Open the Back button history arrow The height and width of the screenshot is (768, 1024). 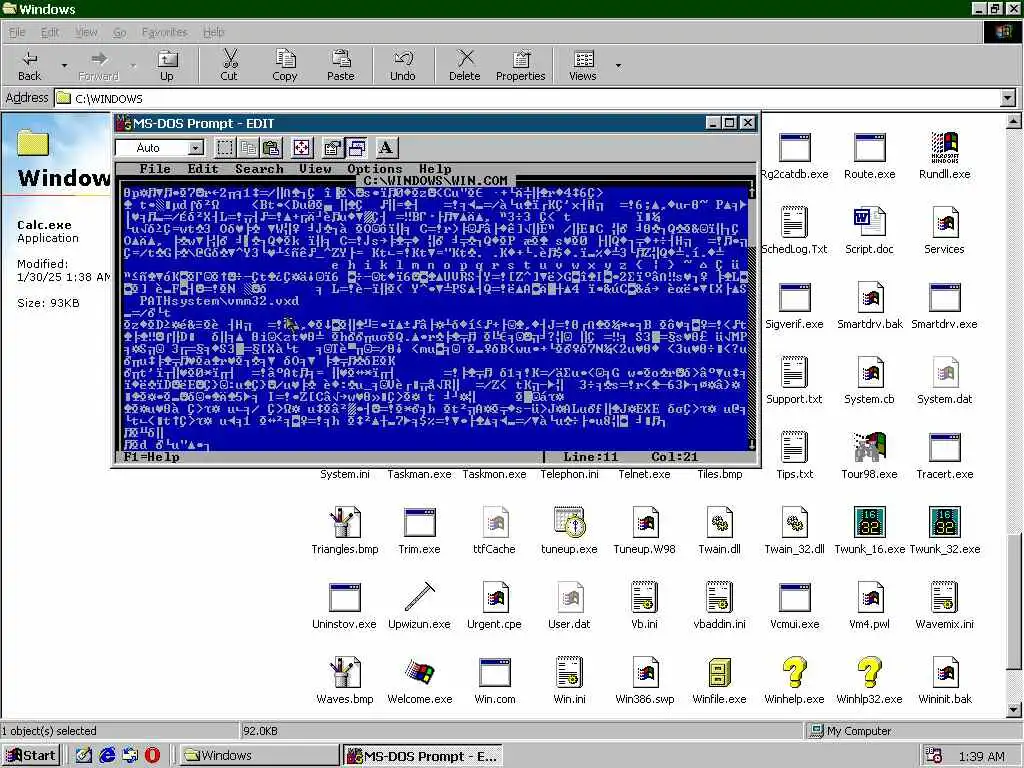(64, 66)
